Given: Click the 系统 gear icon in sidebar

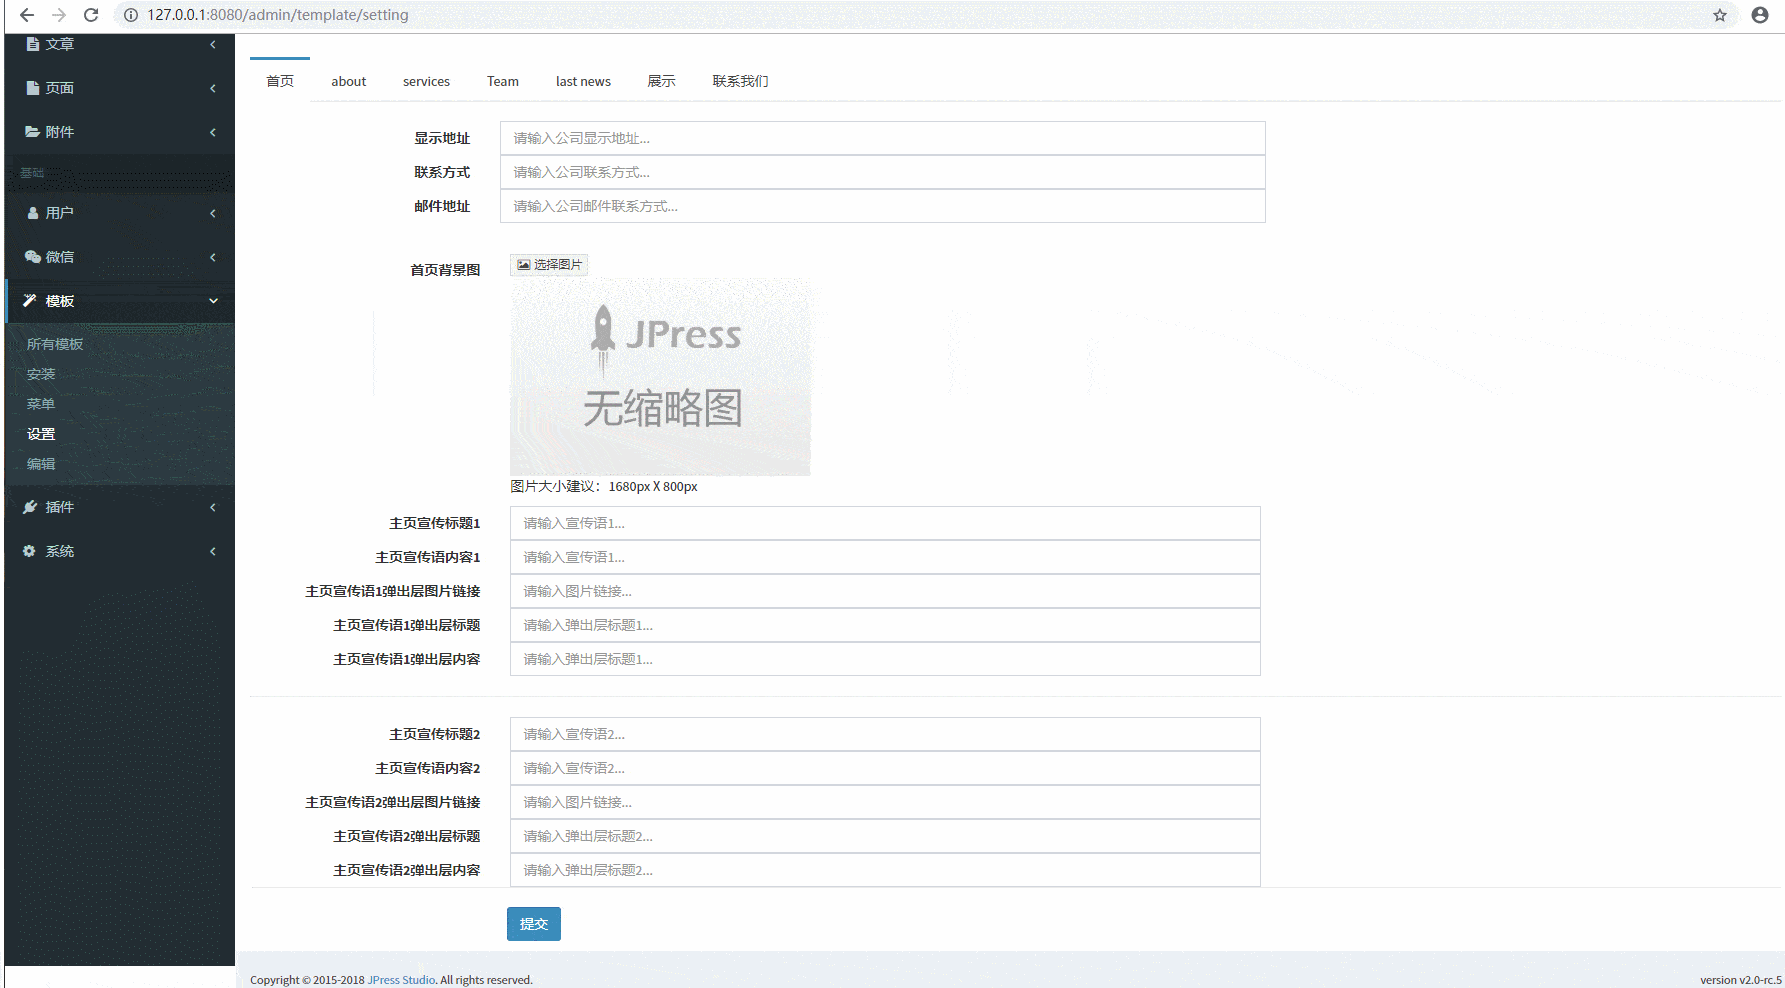Looking at the screenshot, I should click(x=30, y=551).
